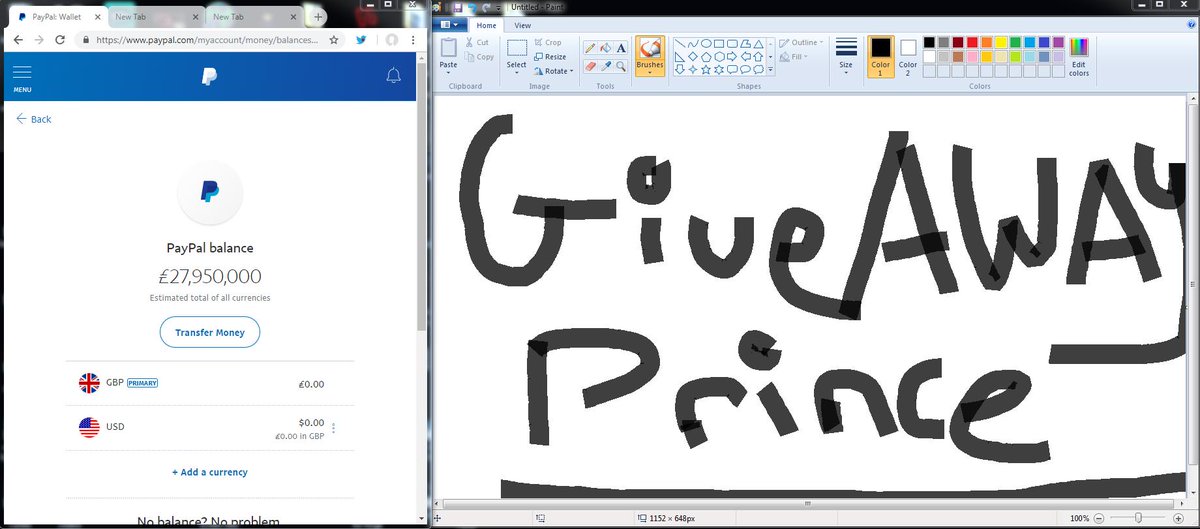Choose the Line shape in Shapes gallery
Screen dimensions: 1200x529
[x=680, y=44]
